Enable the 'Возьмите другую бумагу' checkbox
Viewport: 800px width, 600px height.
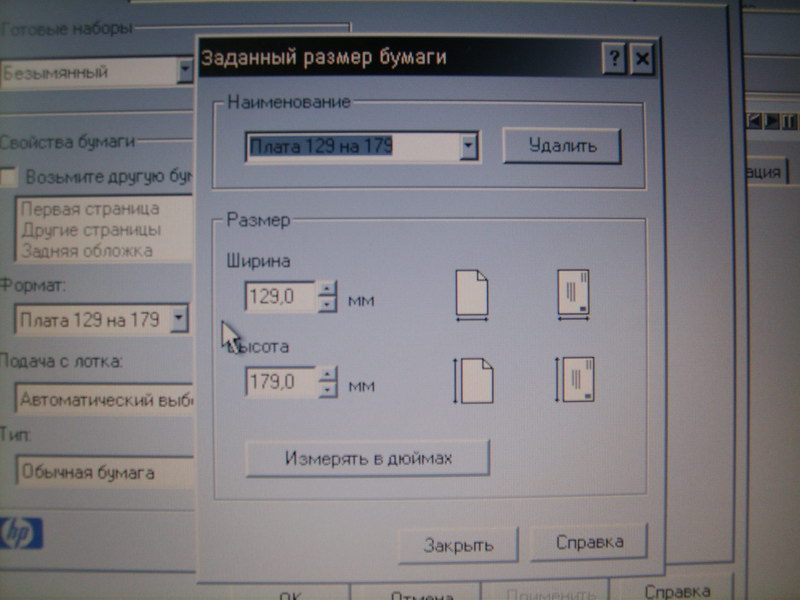tap(9, 177)
